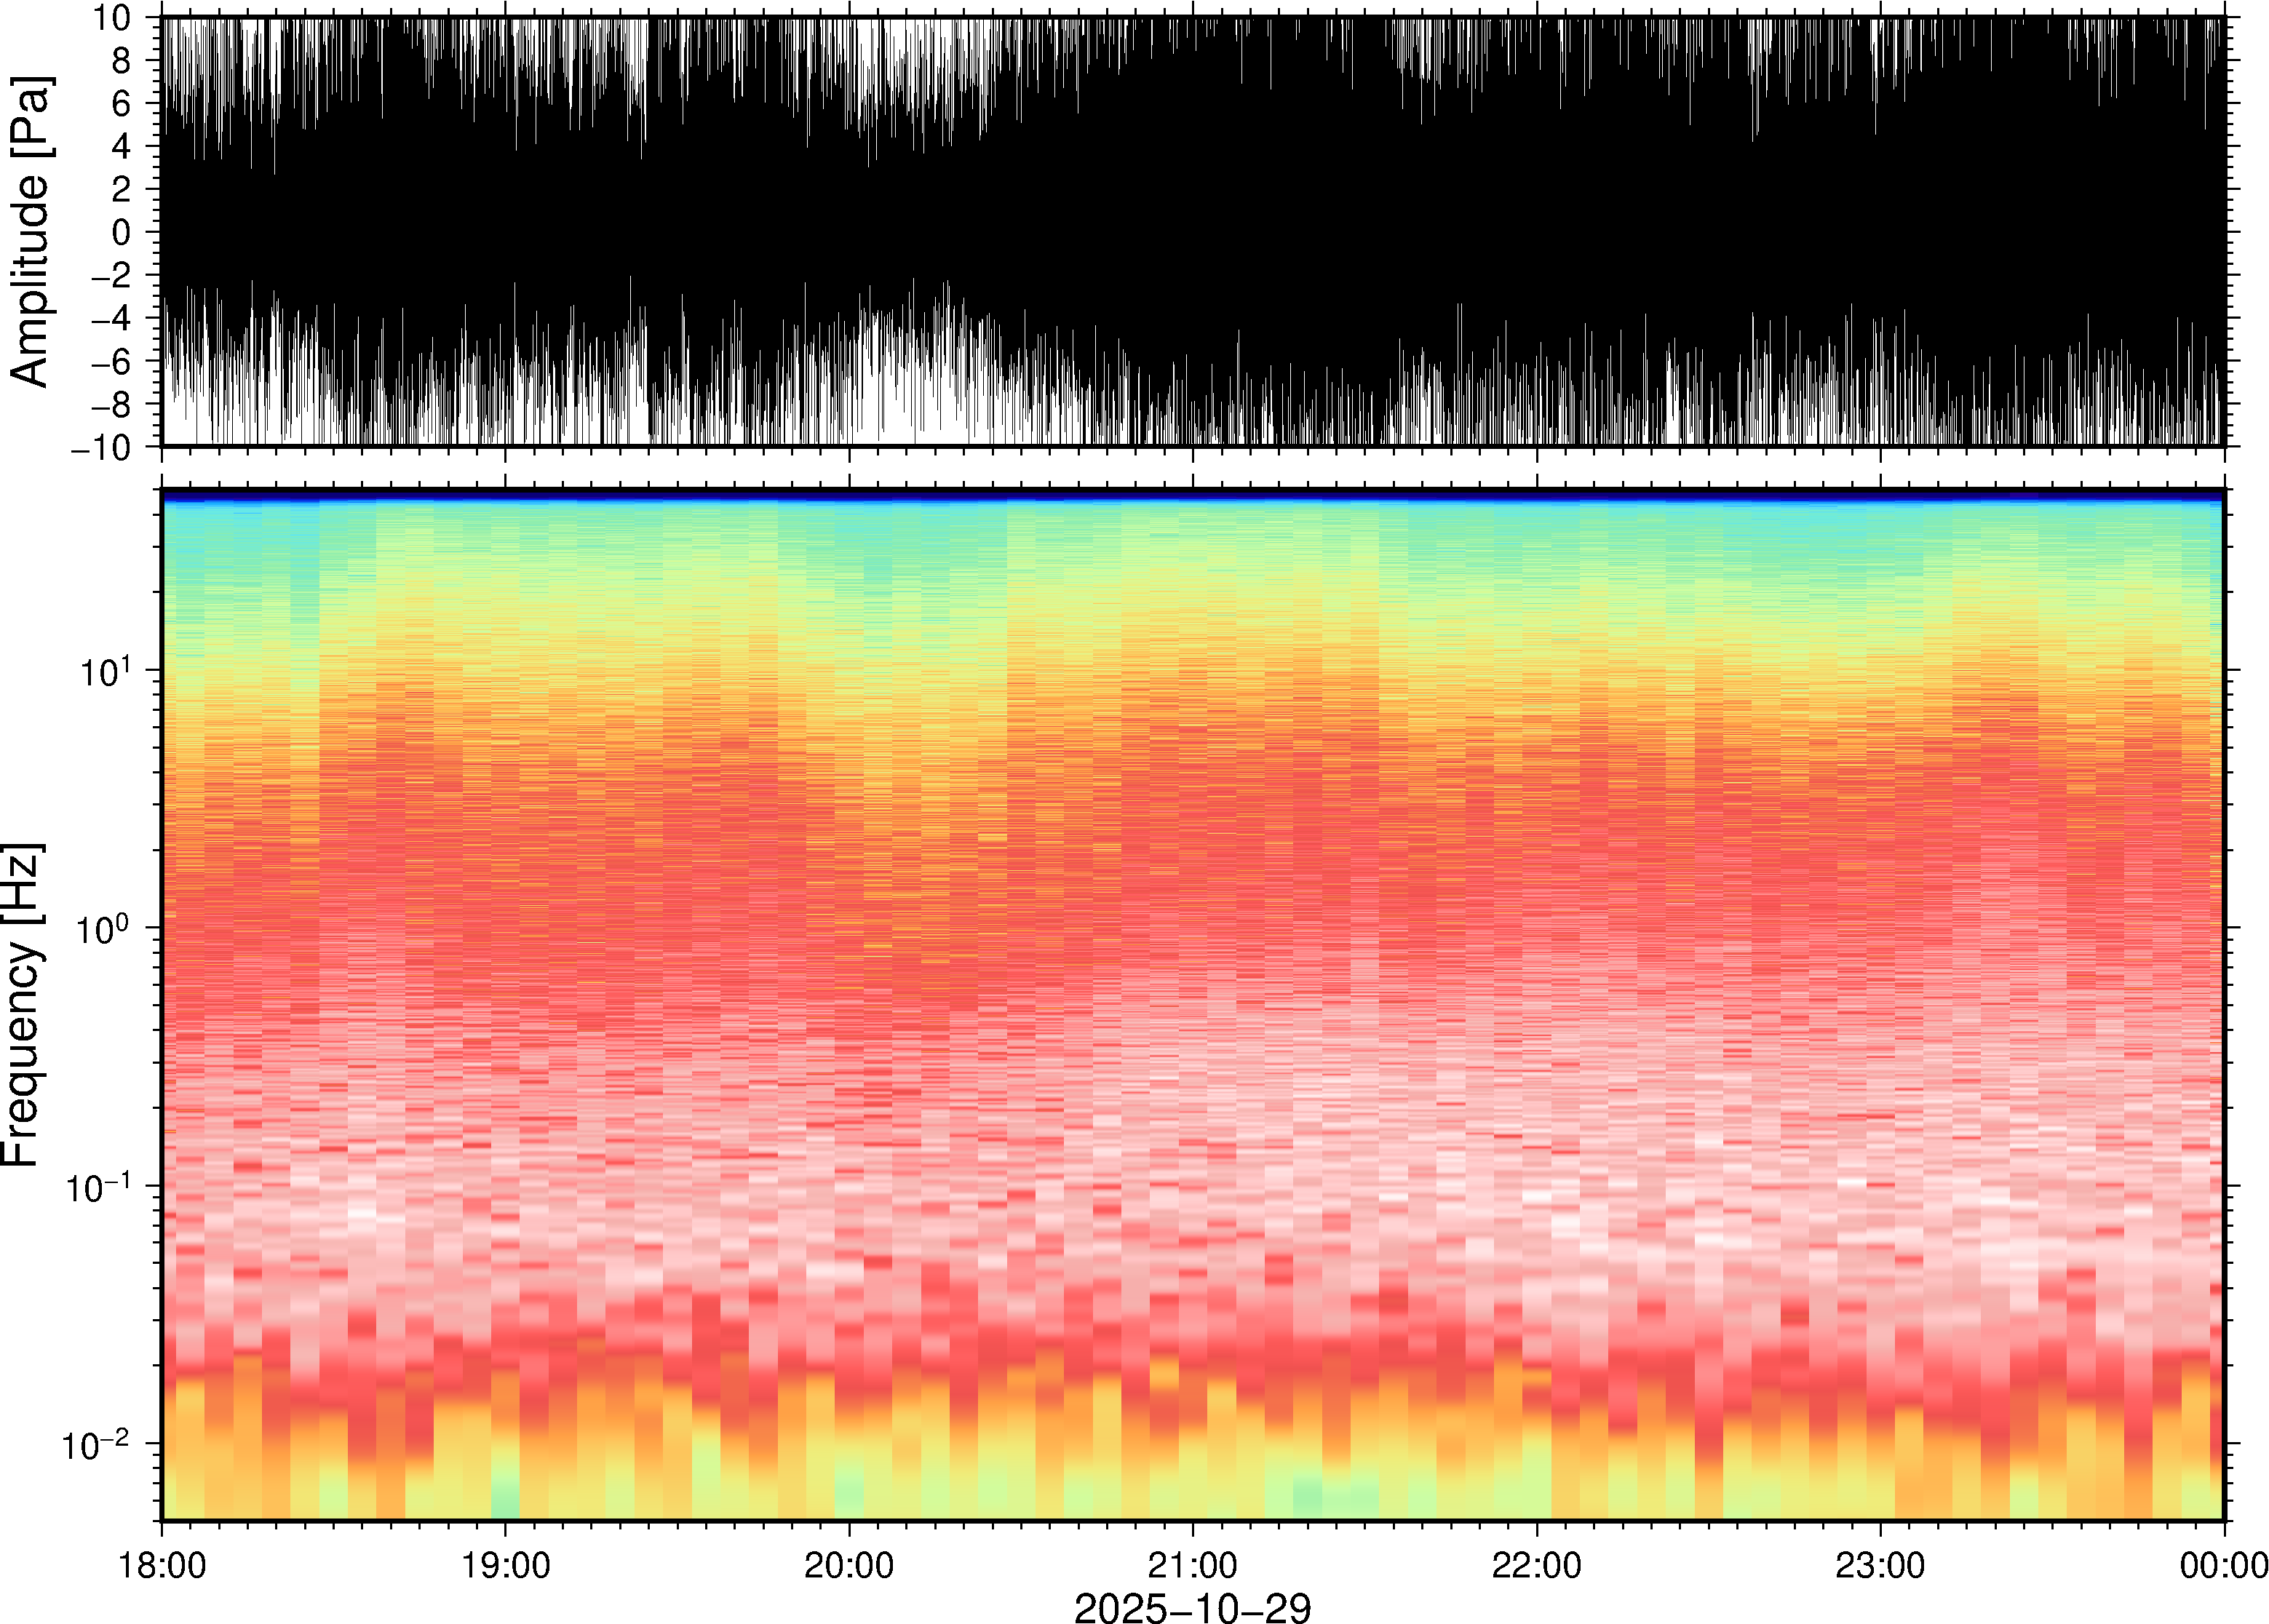Screen dimensions: 2269x1624
Task: Select the 2025-10-29 date label
Action: pos(1192,1607)
